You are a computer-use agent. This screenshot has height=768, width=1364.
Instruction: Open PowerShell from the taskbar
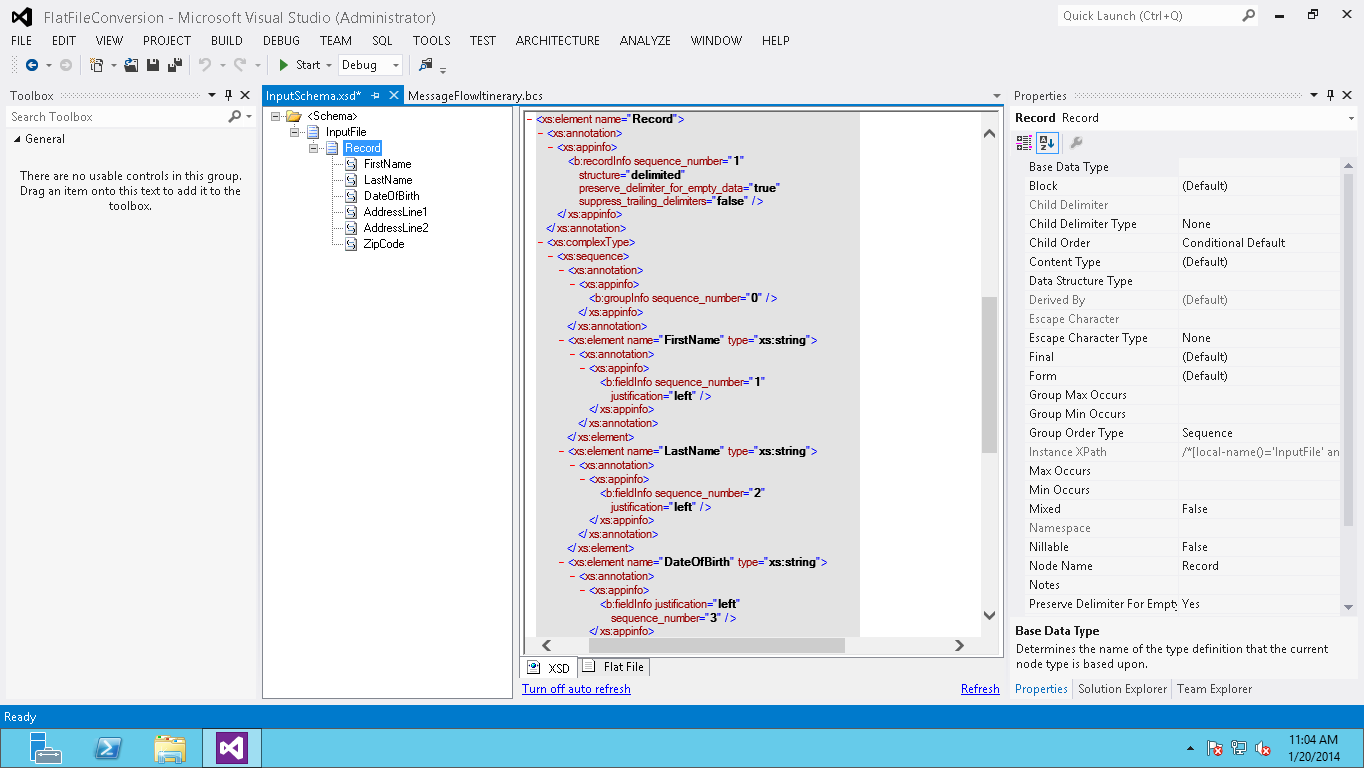[108, 748]
